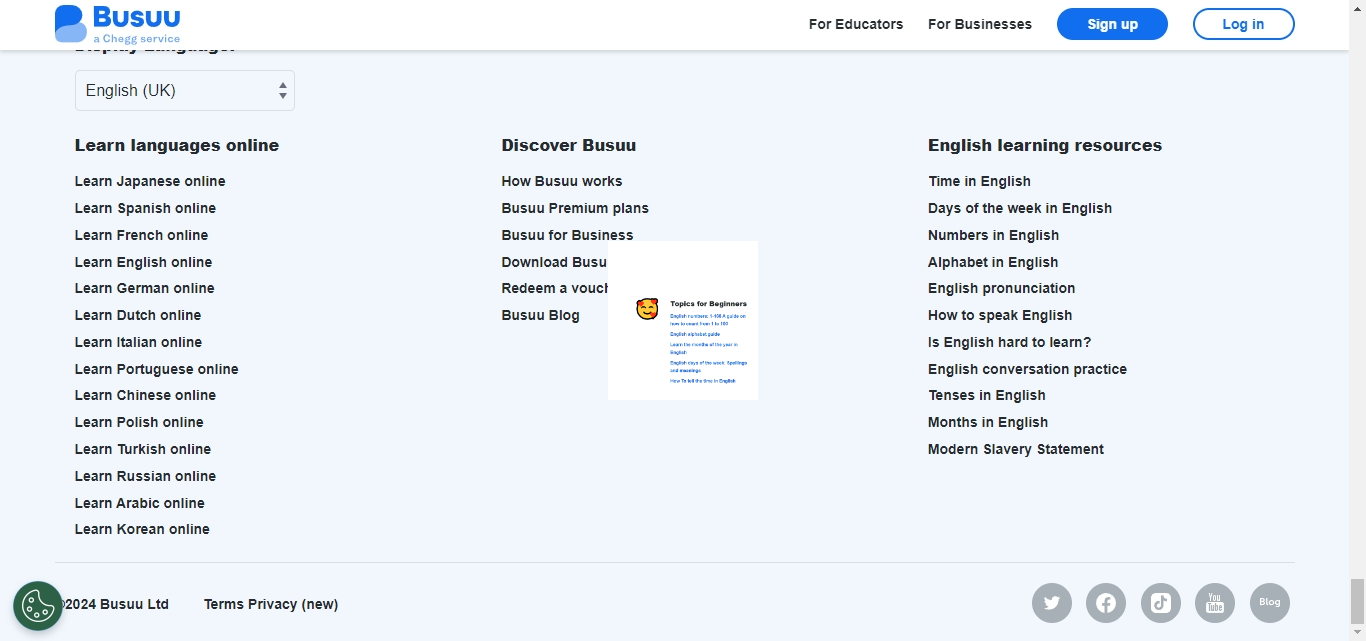Open Learn Korean online link

[x=142, y=529]
